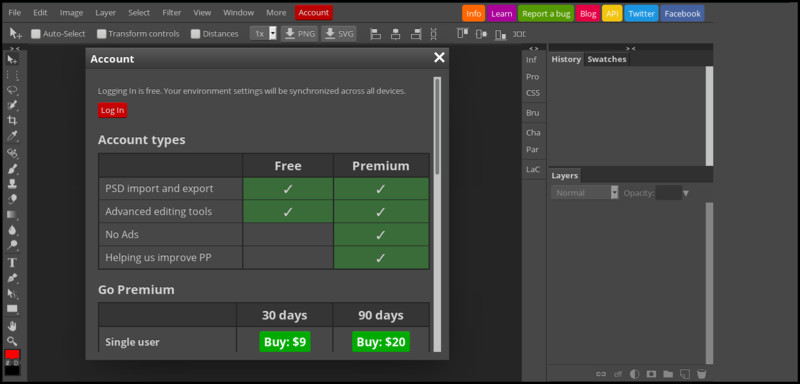Select the Dodge tool

(x=12, y=245)
